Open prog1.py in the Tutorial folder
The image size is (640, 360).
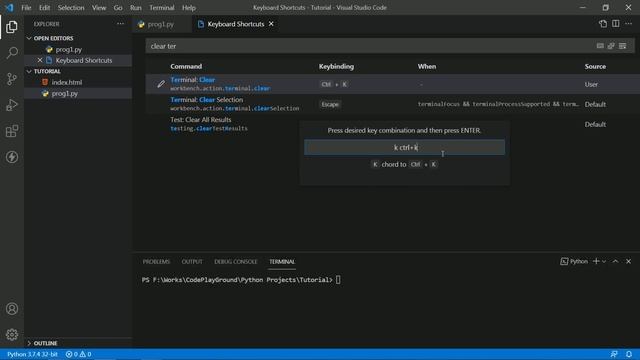click(x=64, y=93)
